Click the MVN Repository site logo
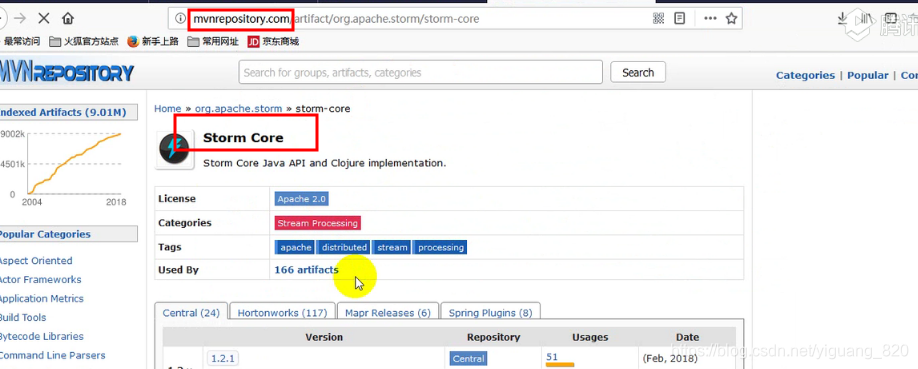The image size is (918, 369). point(67,72)
